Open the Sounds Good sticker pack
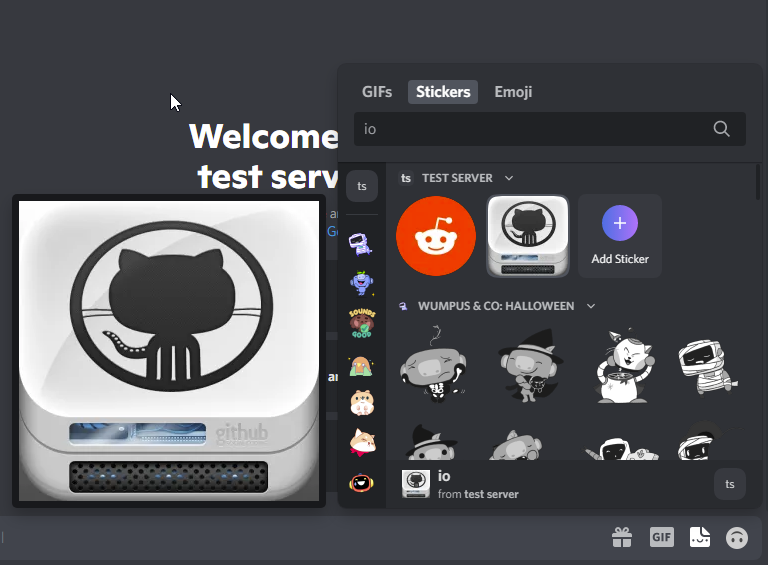768x565 pixels. coord(361,323)
